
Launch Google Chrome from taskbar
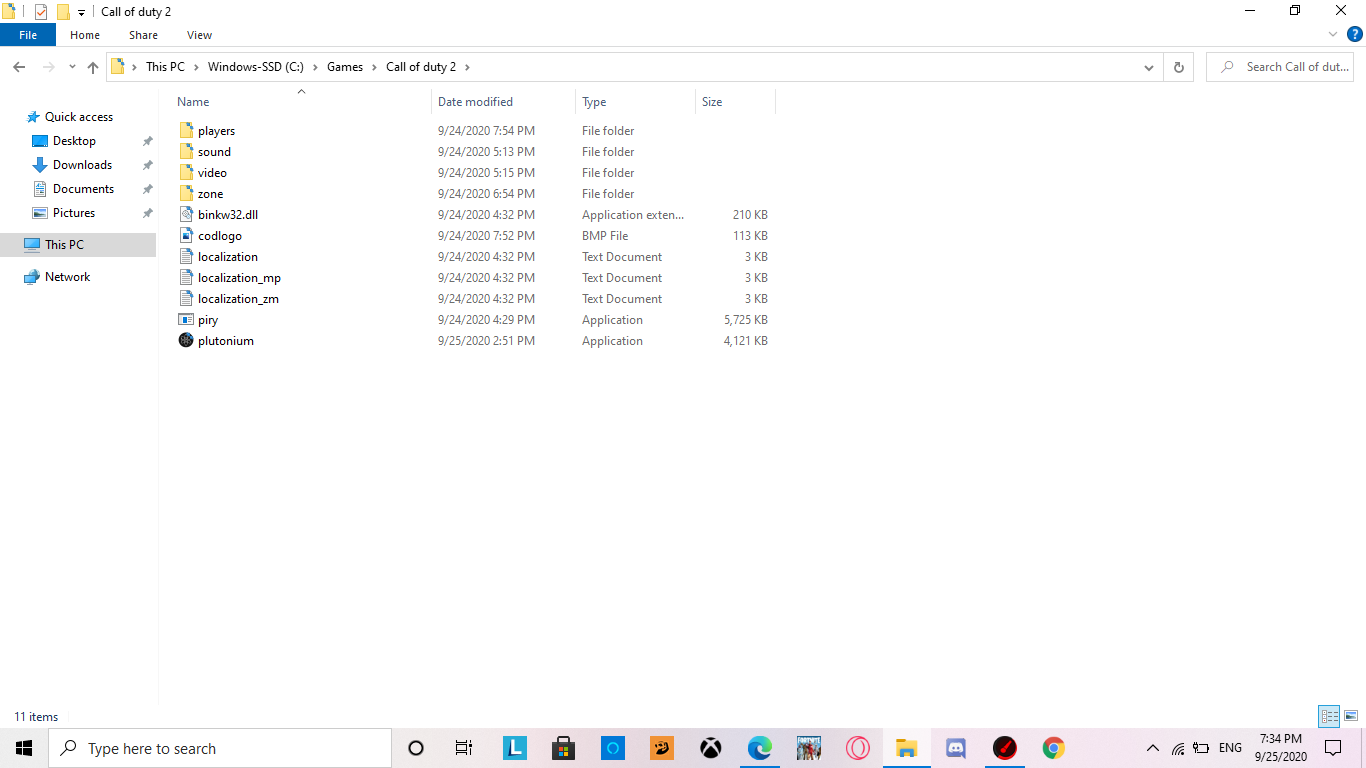pyautogui.click(x=1054, y=748)
